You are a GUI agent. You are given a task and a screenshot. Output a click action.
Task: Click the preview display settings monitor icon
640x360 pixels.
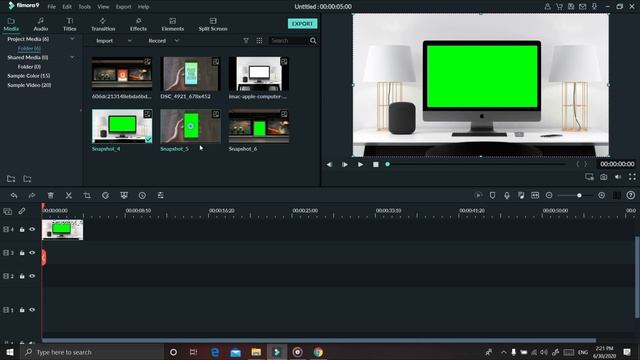589,177
